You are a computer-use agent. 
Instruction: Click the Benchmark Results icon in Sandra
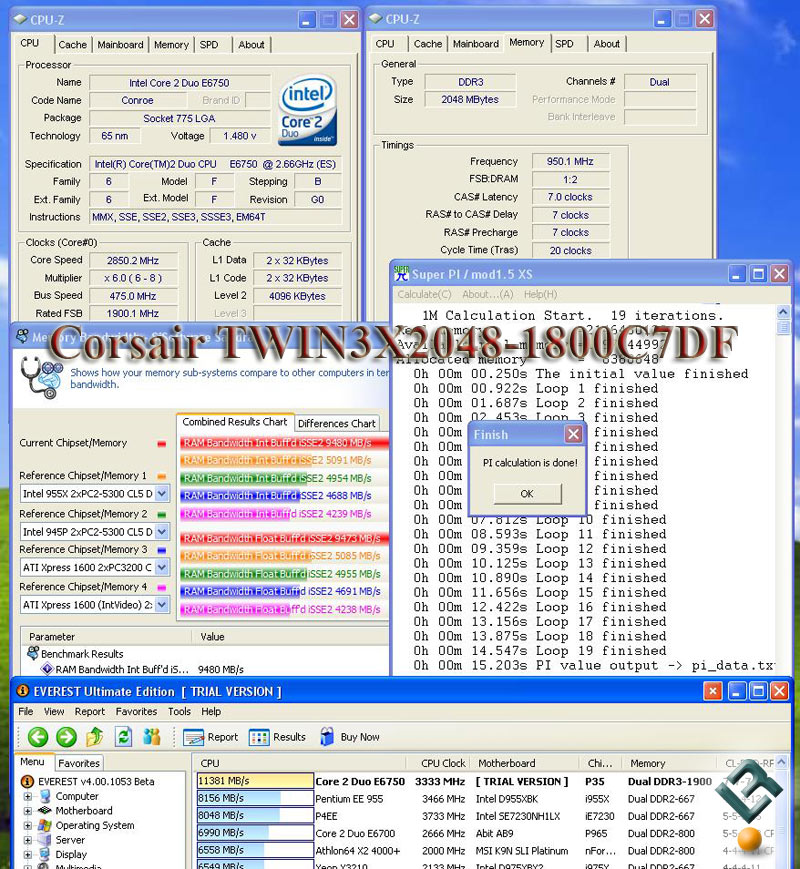coord(33,653)
